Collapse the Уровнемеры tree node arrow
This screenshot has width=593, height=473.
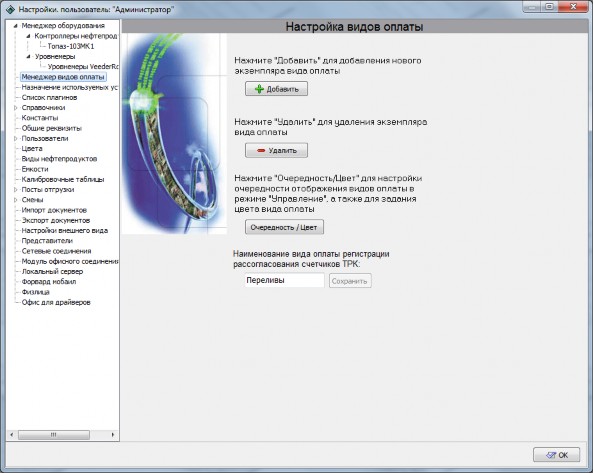(28, 56)
